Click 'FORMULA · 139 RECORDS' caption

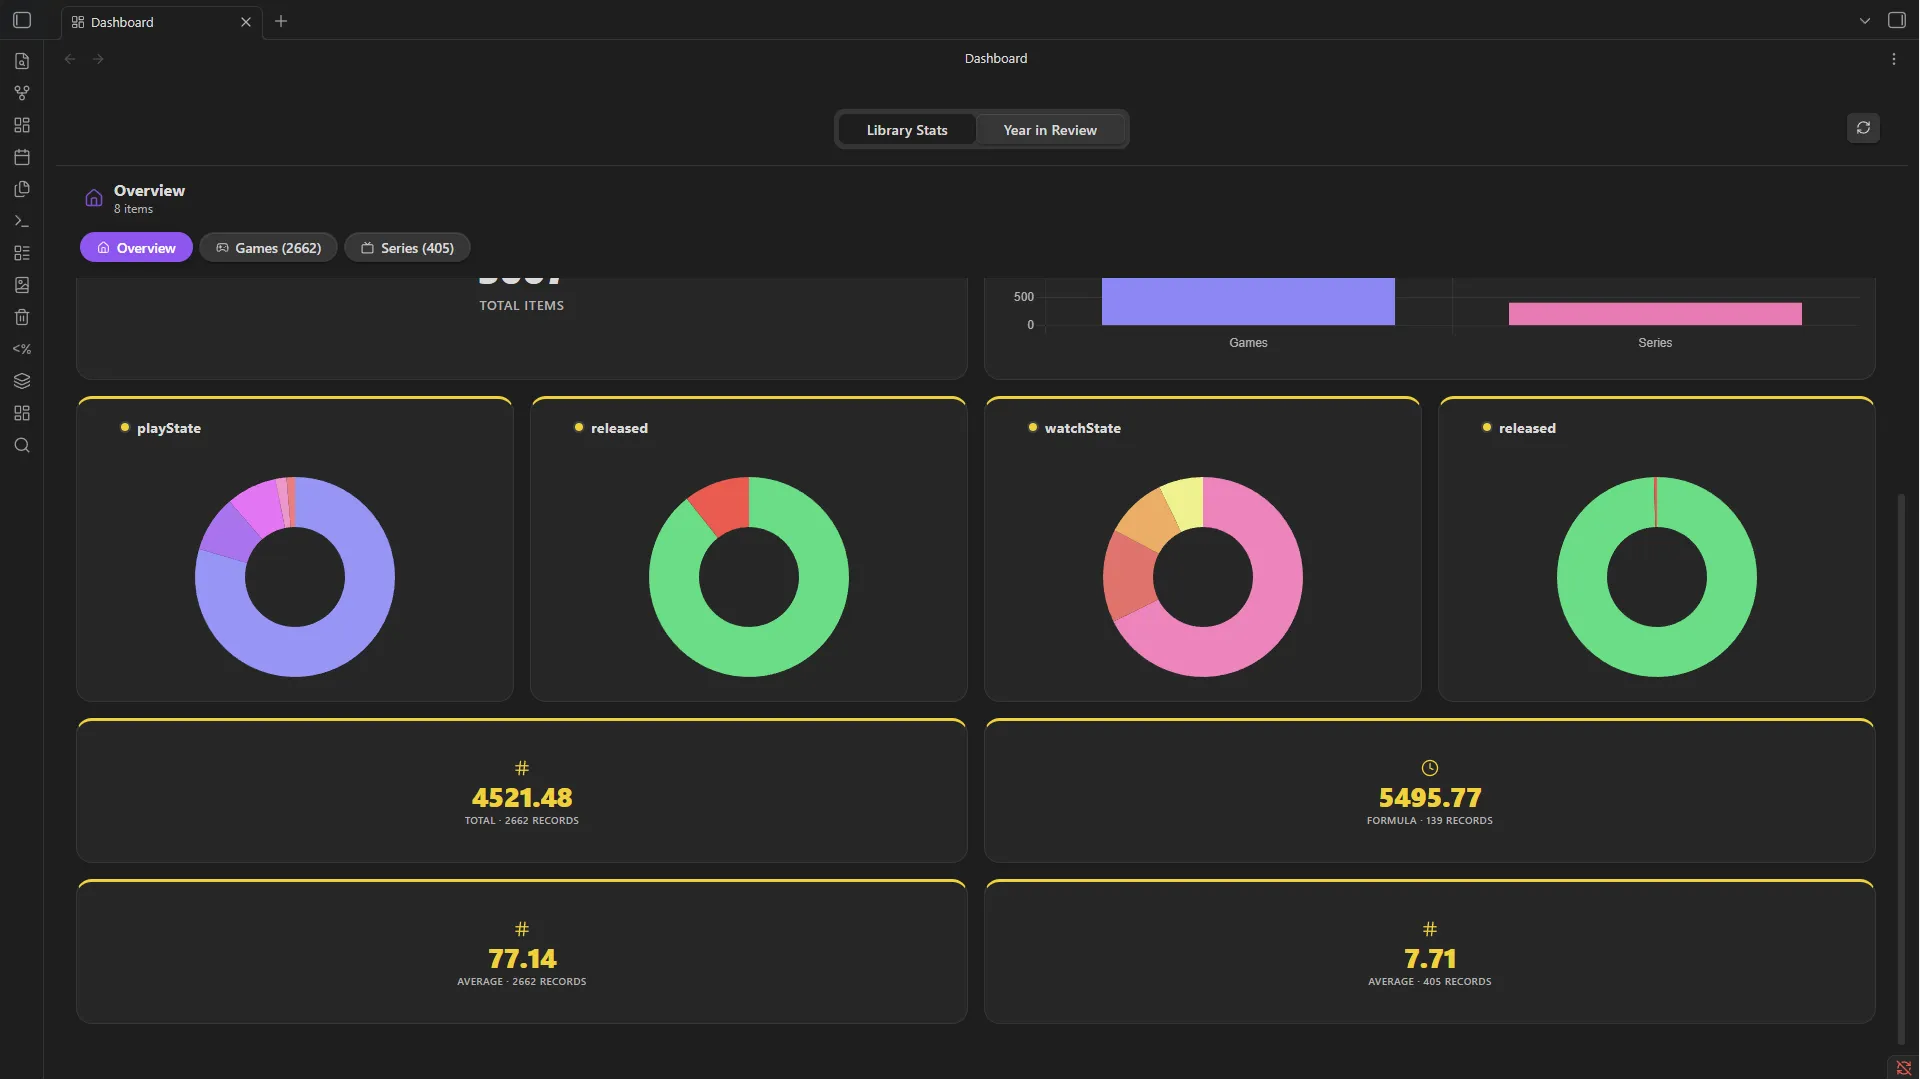[x=1430, y=821]
